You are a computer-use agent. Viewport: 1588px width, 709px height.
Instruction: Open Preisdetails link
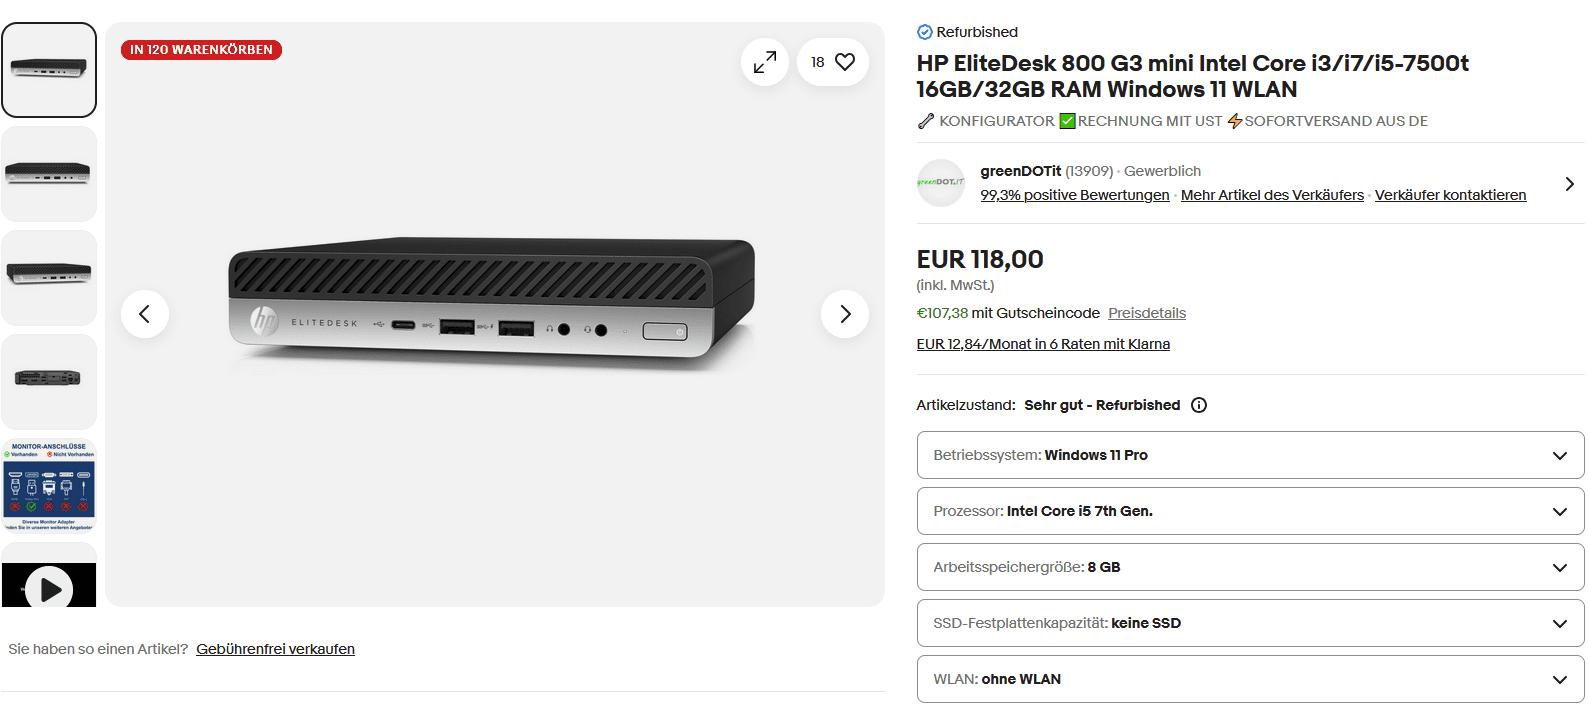pos(1147,313)
